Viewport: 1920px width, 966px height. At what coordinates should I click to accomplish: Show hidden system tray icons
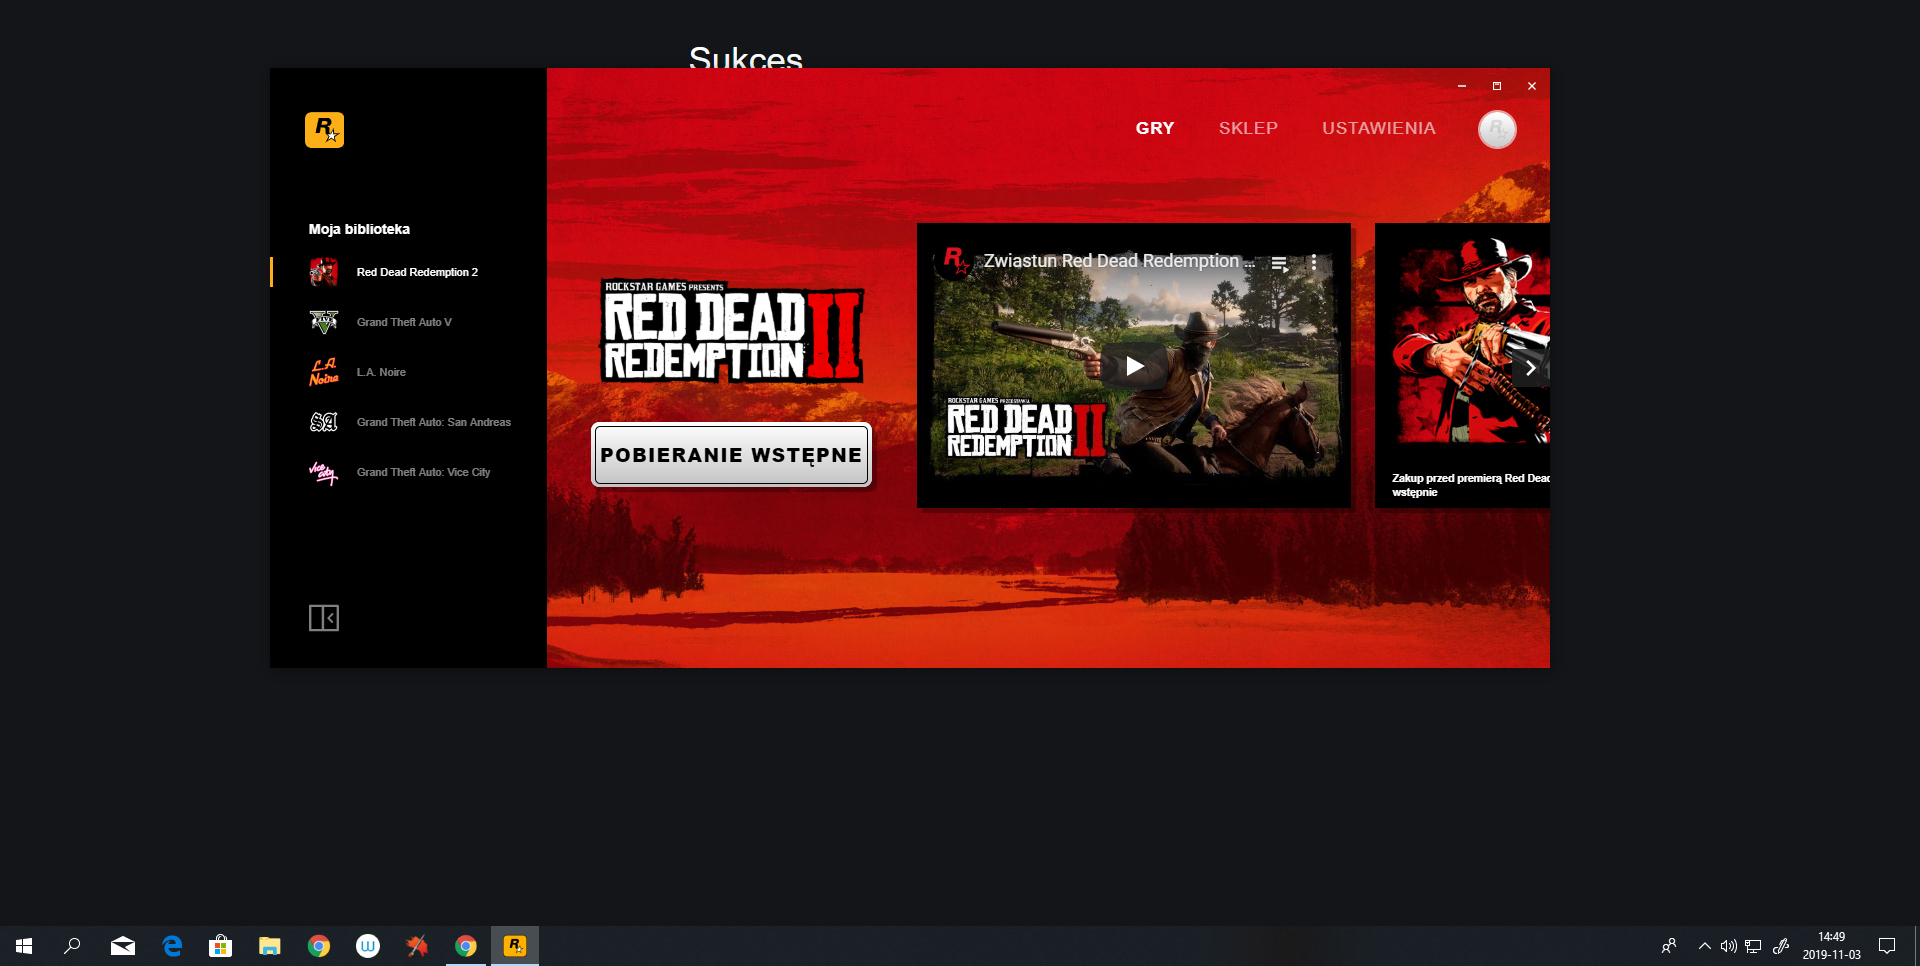pyautogui.click(x=1705, y=946)
